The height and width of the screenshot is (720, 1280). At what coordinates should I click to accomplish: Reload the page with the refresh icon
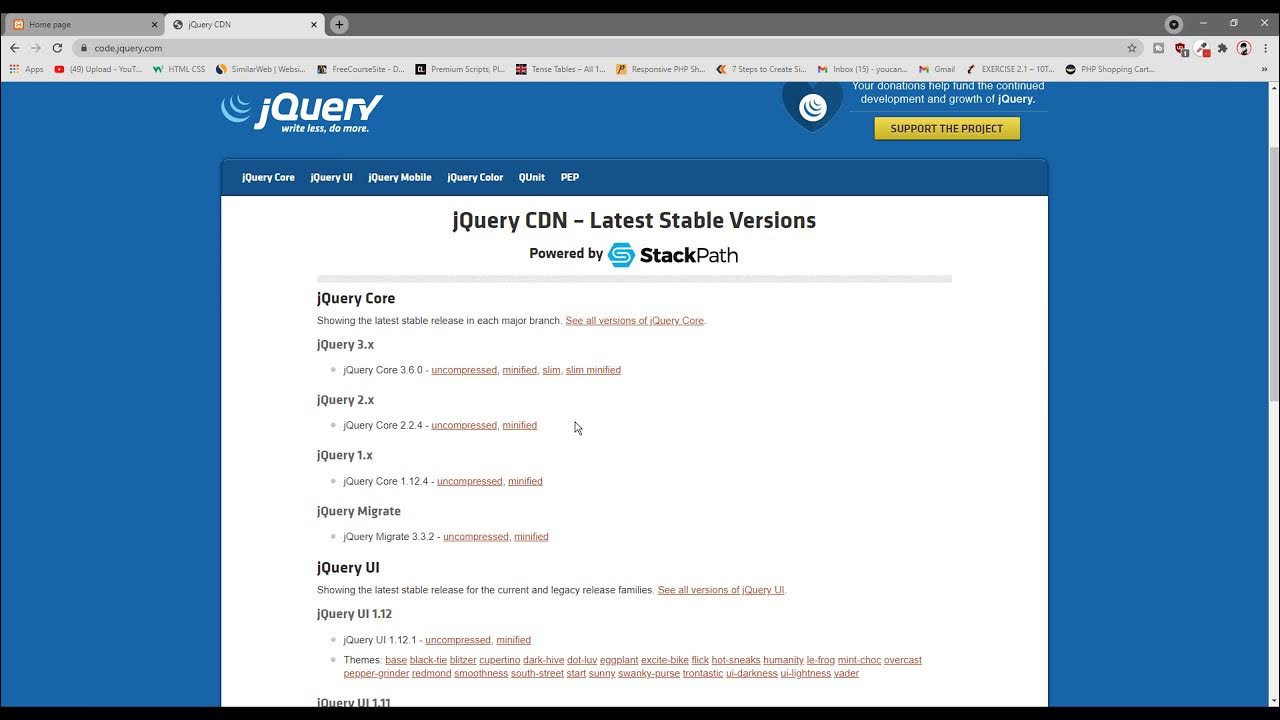57,48
